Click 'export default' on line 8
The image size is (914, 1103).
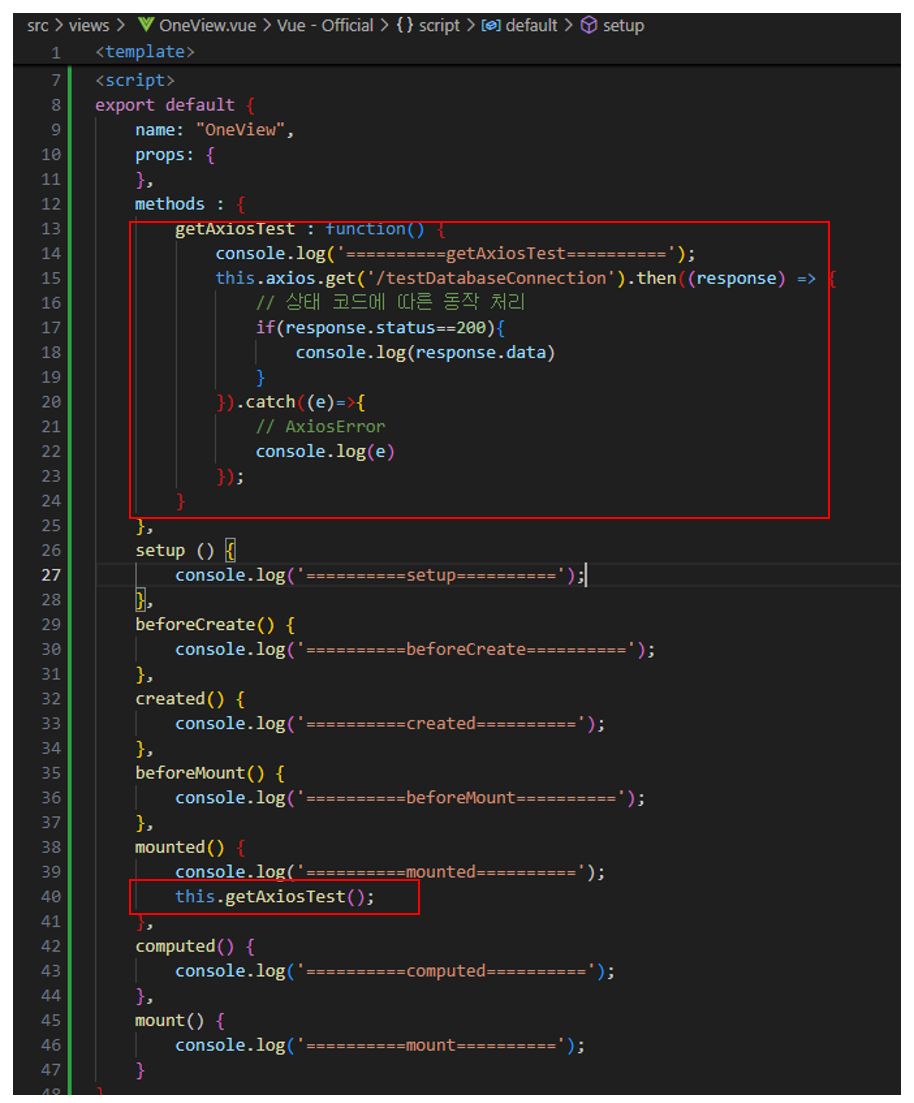click(165, 106)
